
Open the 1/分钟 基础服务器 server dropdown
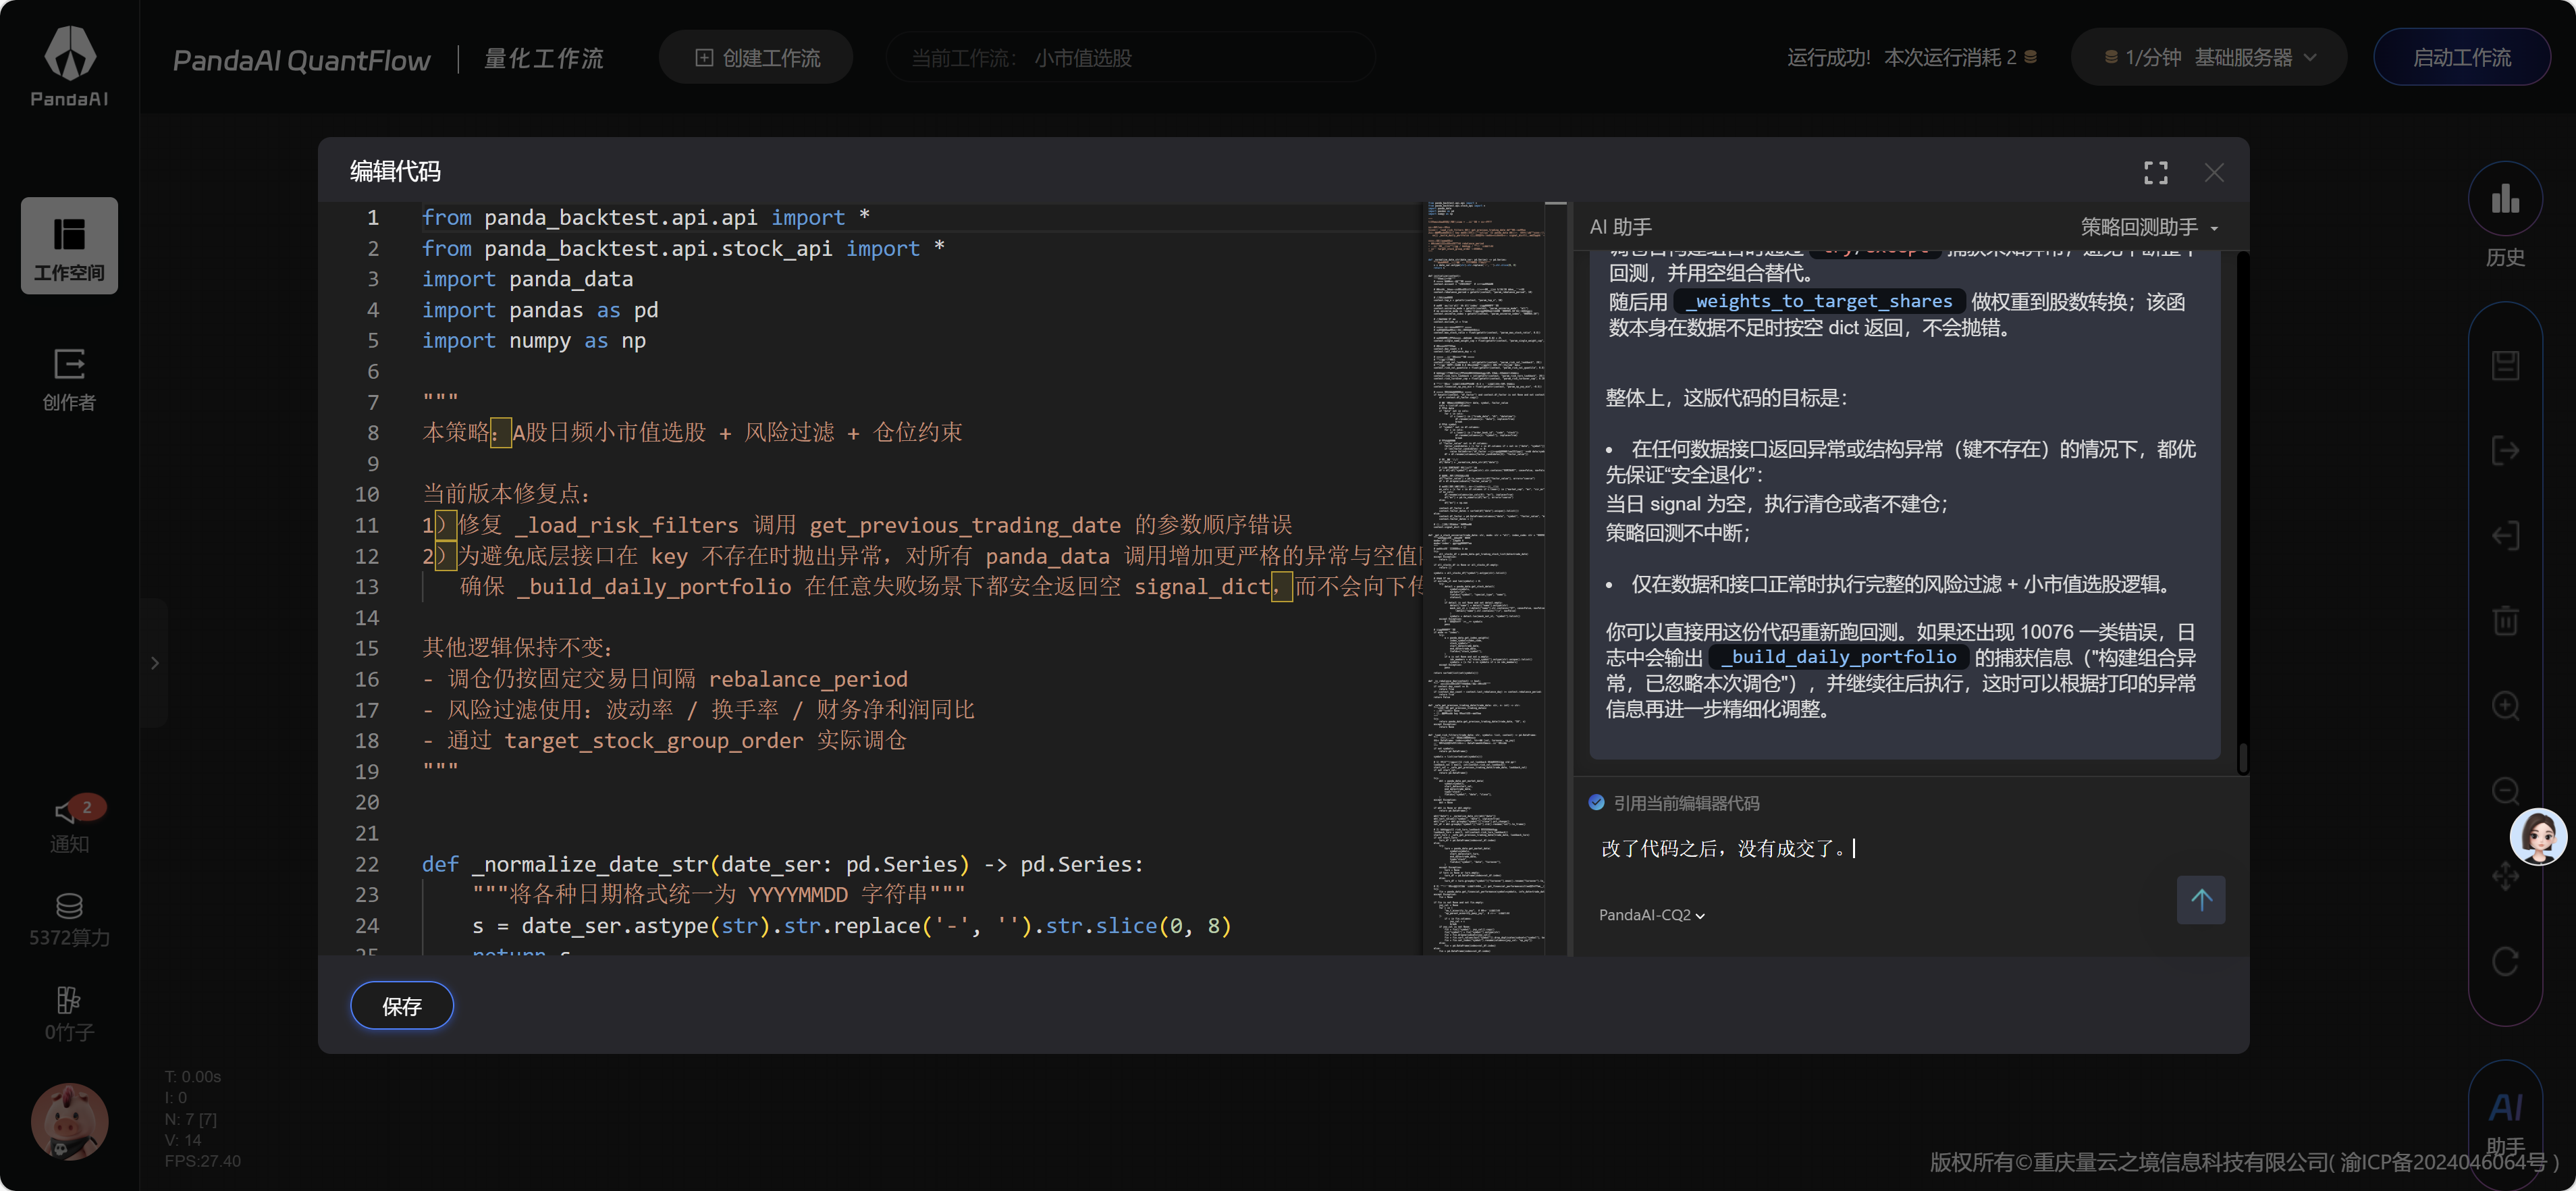[x=2209, y=58]
